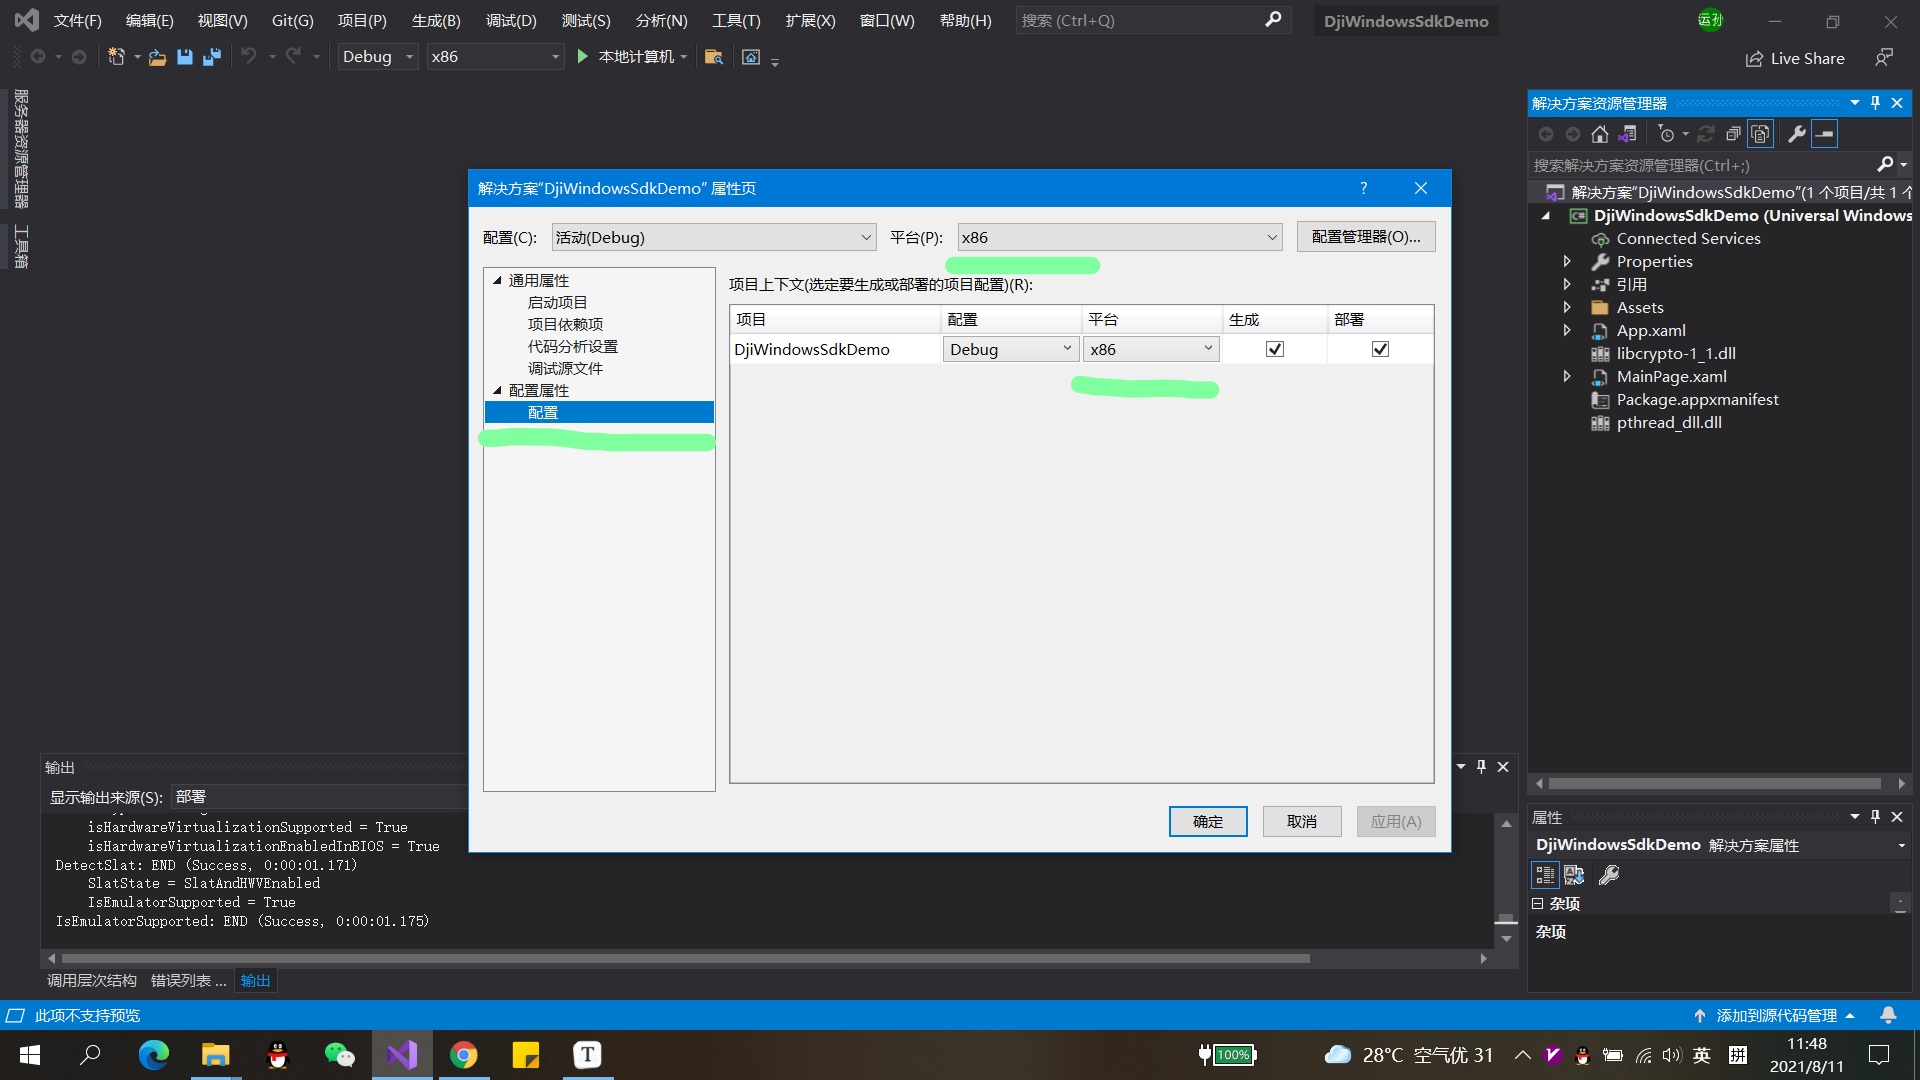Open Chrome from the taskbar

coord(464,1055)
